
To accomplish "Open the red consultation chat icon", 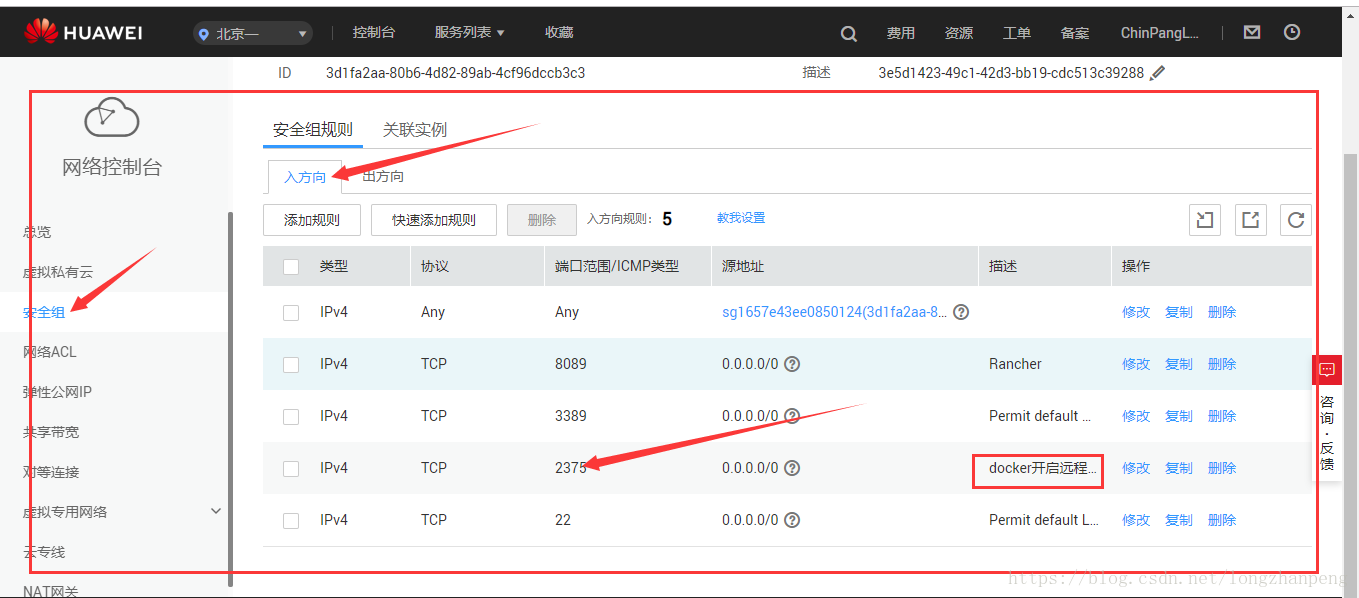I will (x=1327, y=370).
